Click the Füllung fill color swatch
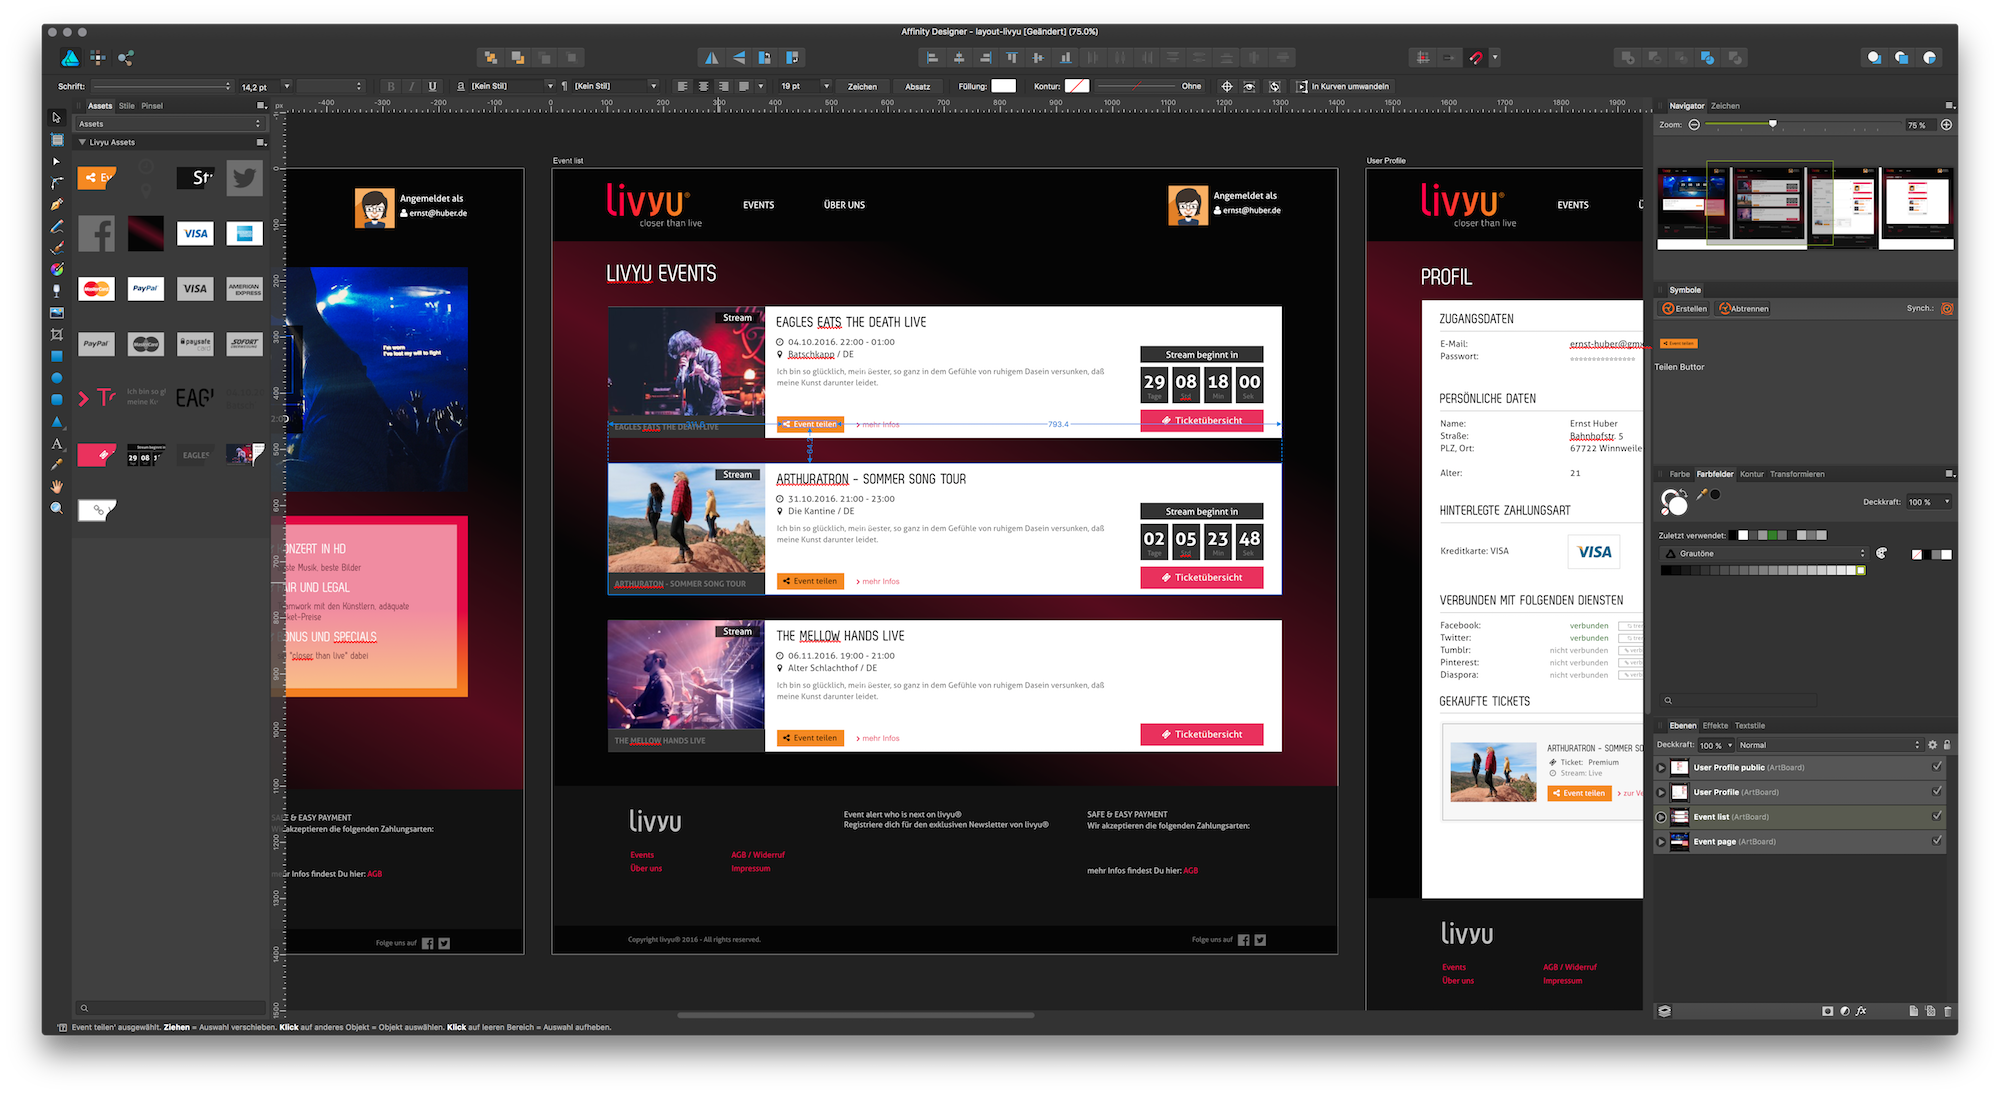This screenshot has width=2000, height=1095. 1004,86
